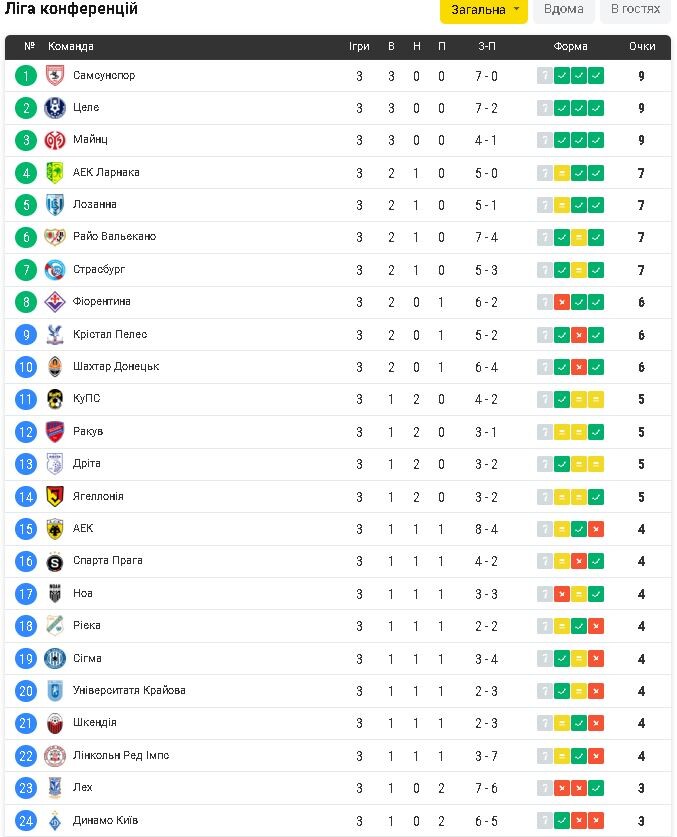This screenshot has width=677, height=837.
Task: Click the Dynamo Kyiv club emblem
Action: 55,821
